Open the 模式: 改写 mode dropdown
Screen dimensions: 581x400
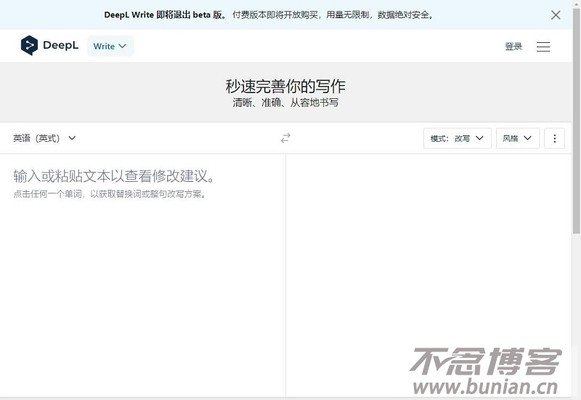point(457,138)
